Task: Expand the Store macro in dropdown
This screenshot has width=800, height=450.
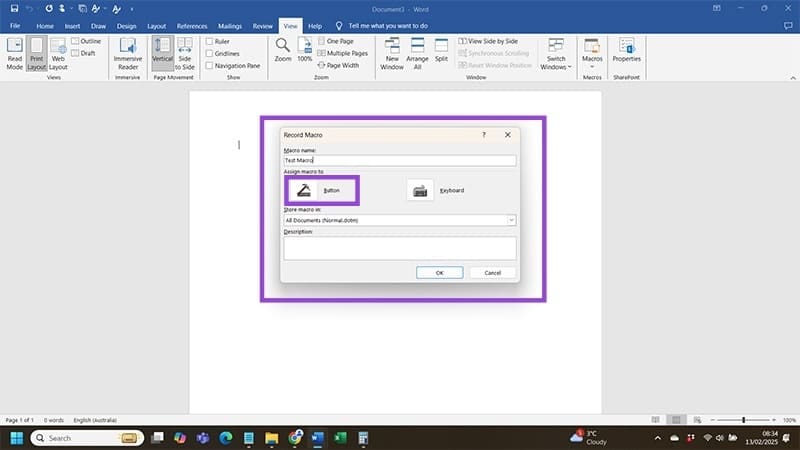Action: (511, 220)
